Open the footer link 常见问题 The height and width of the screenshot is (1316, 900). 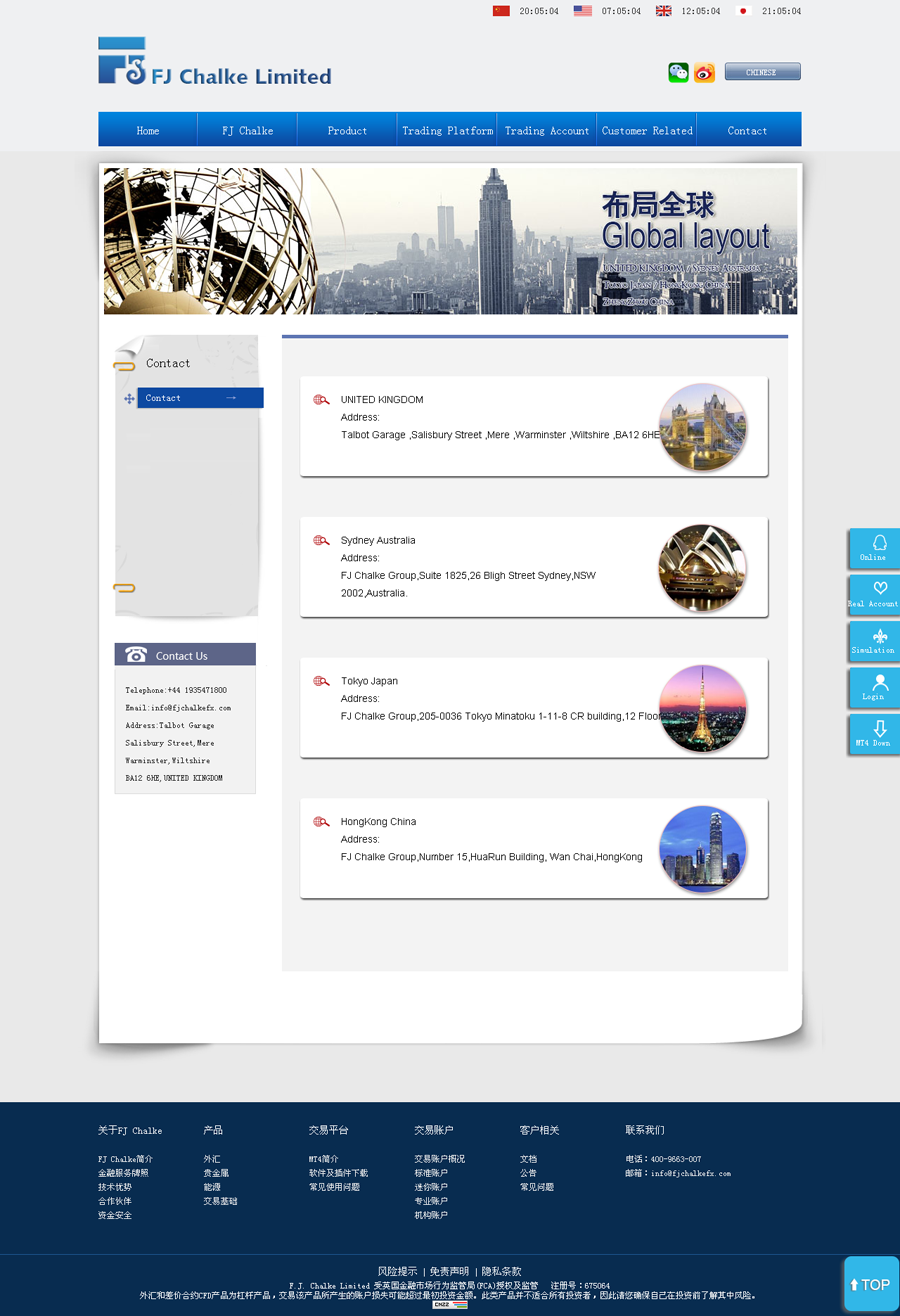(537, 1187)
